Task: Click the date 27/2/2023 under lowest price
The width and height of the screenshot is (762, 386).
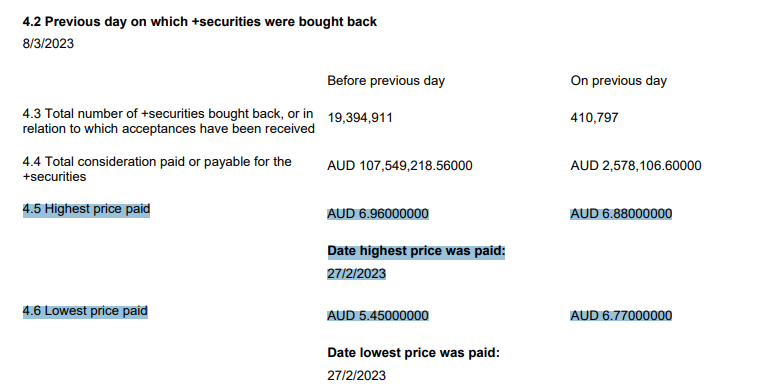Action: (x=356, y=376)
